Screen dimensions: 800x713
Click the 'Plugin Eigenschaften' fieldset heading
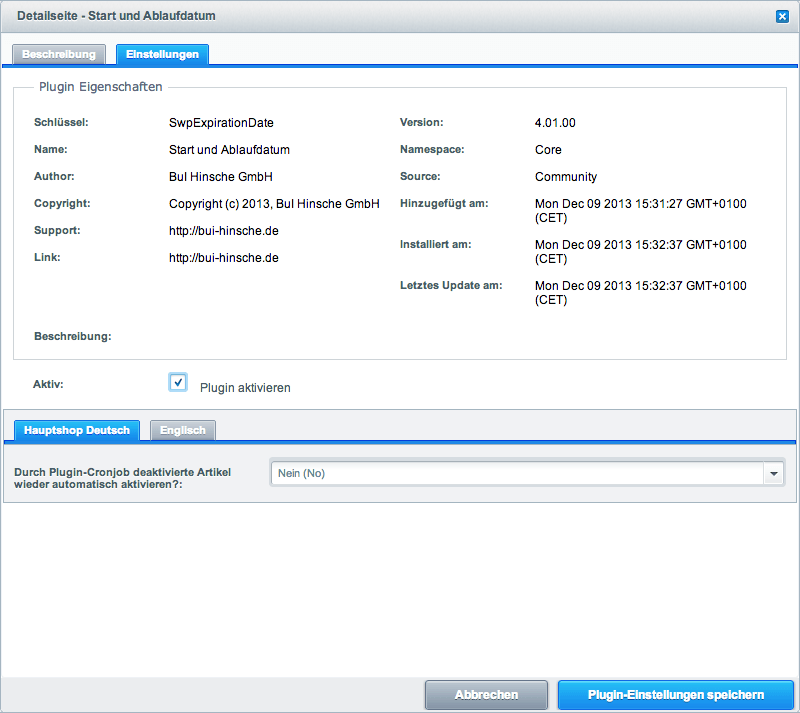(100, 87)
